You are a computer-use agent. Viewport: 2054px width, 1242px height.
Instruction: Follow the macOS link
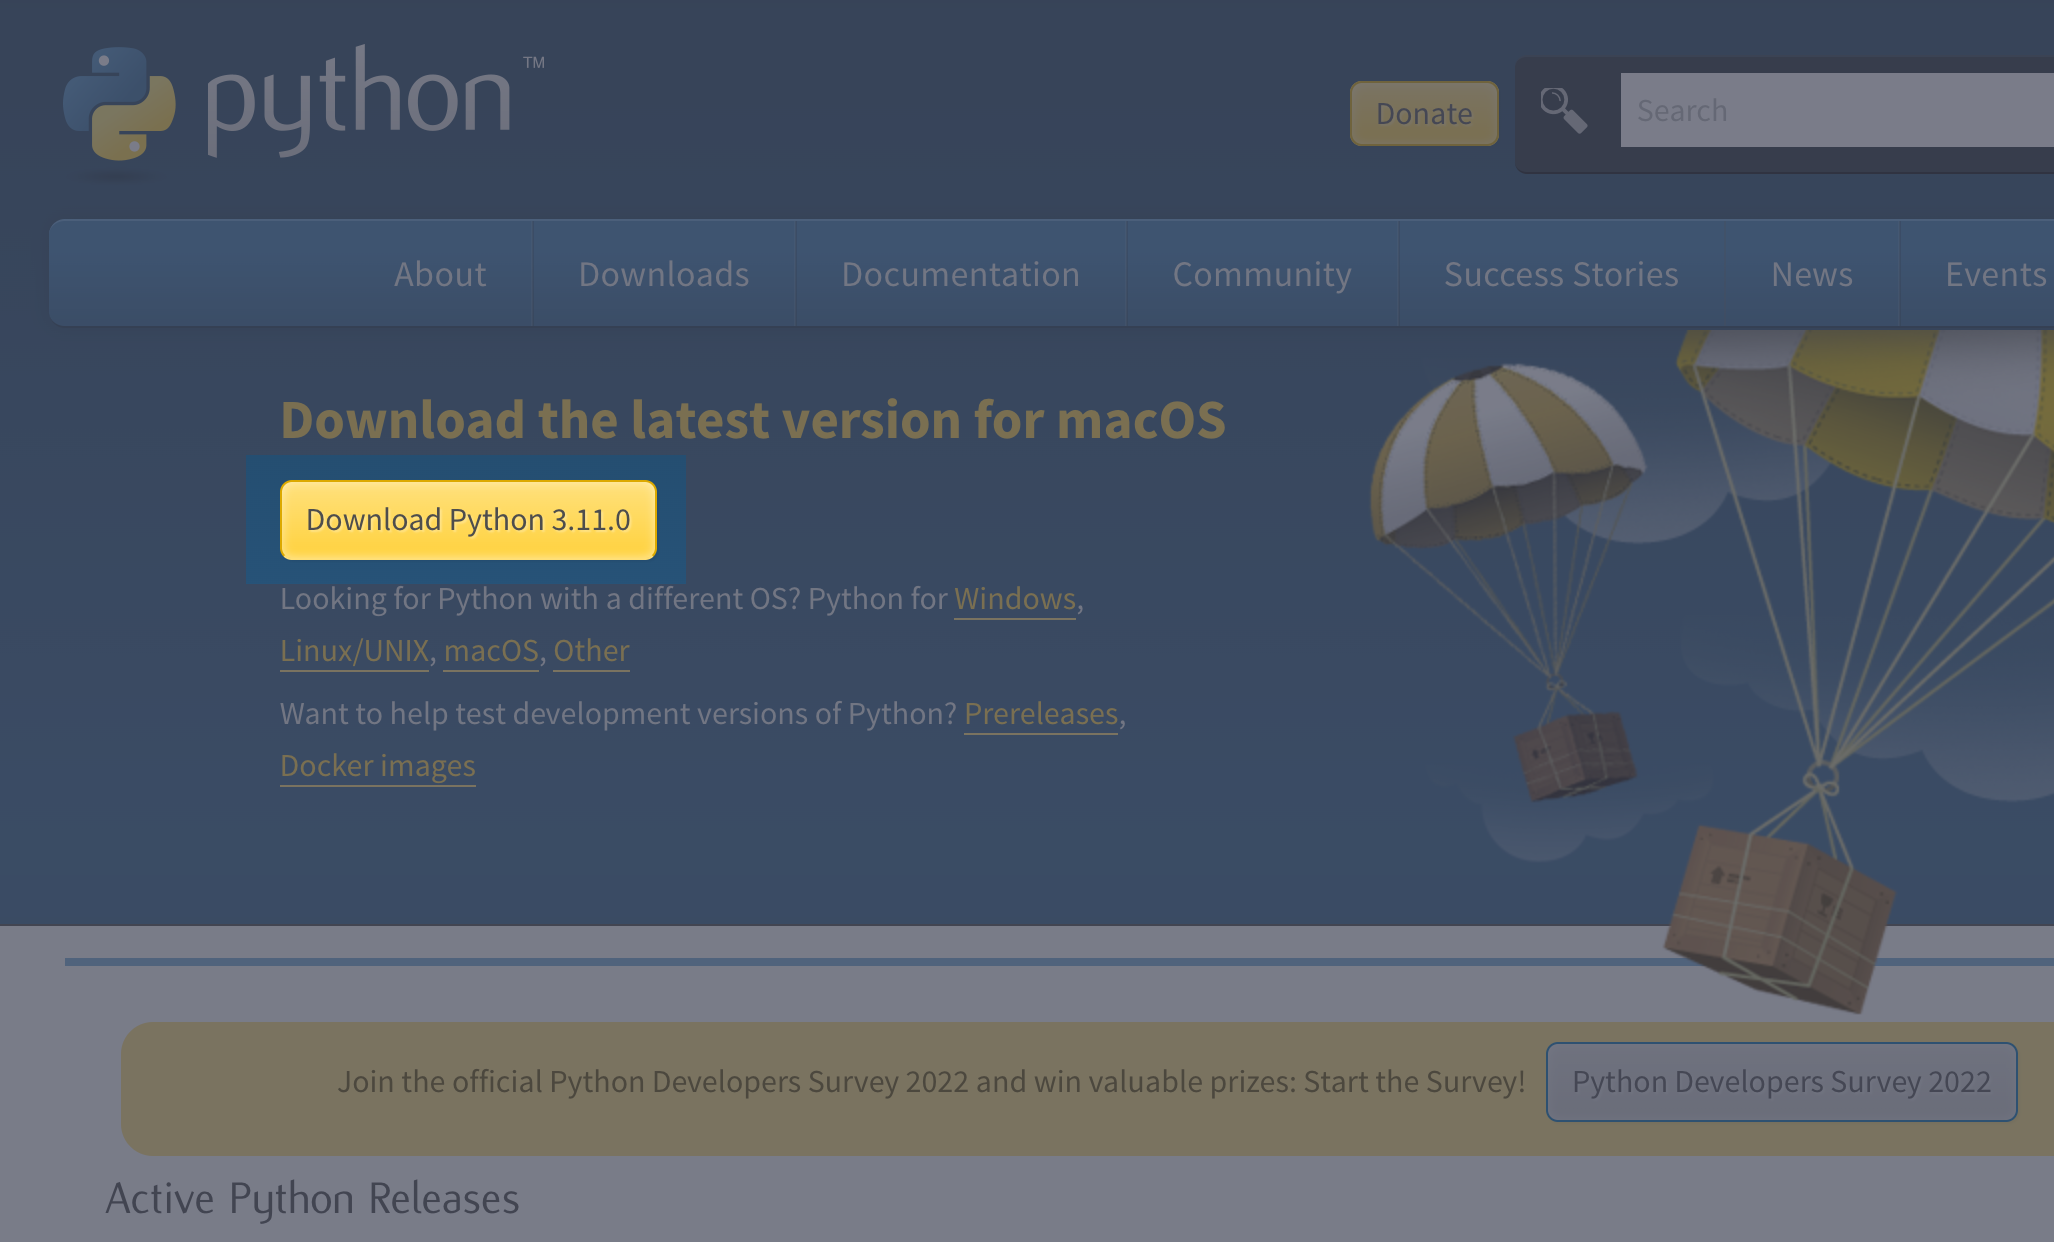(x=491, y=651)
